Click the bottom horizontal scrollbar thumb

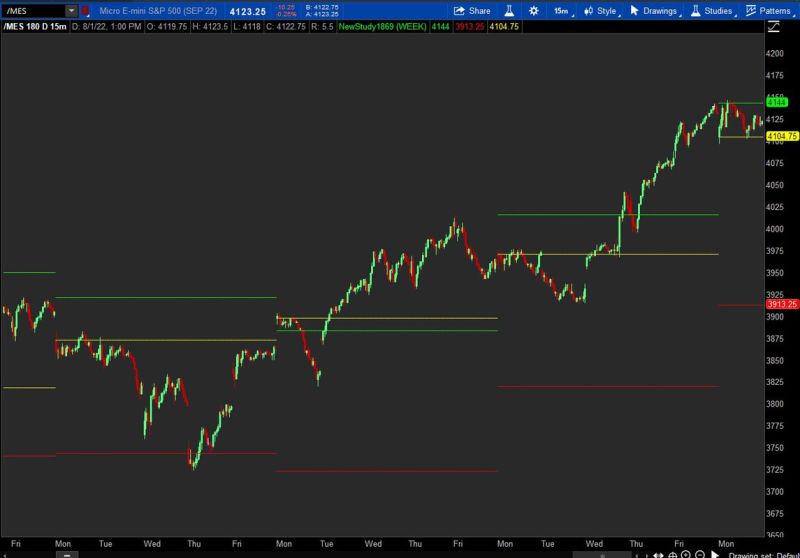[602, 555]
